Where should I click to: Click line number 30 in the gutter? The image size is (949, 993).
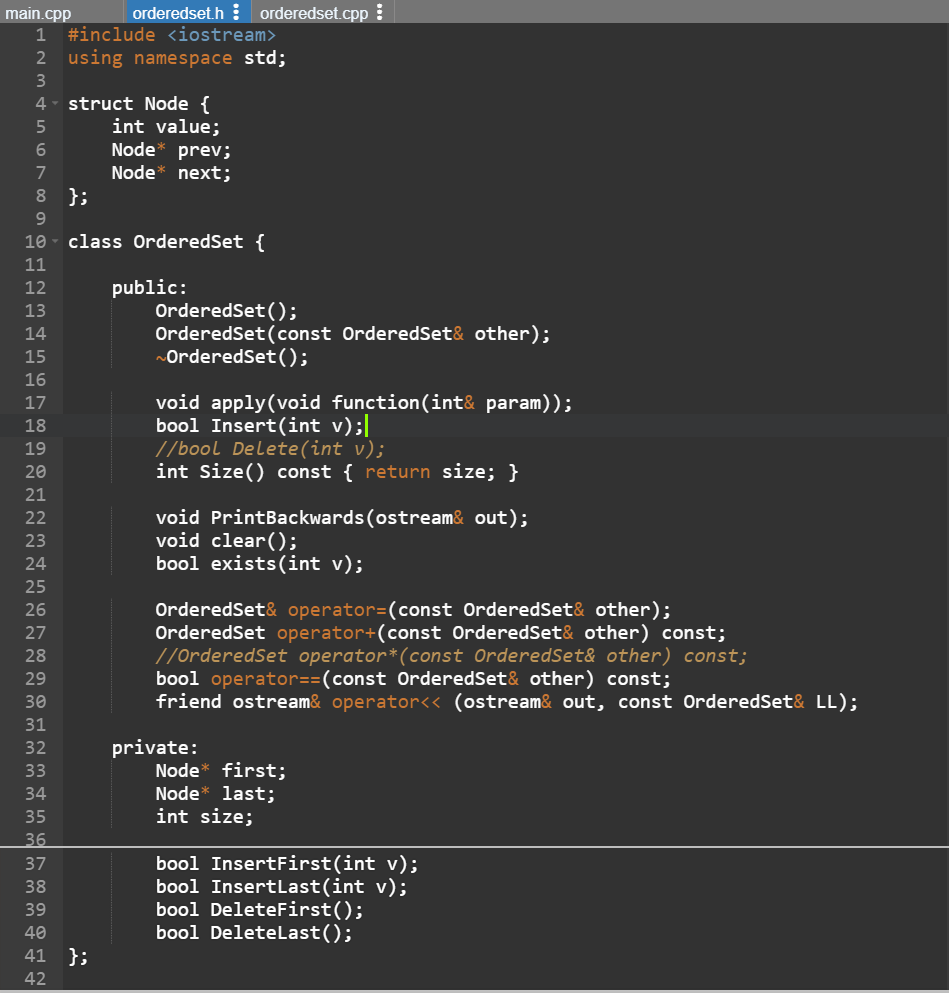click(35, 701)
